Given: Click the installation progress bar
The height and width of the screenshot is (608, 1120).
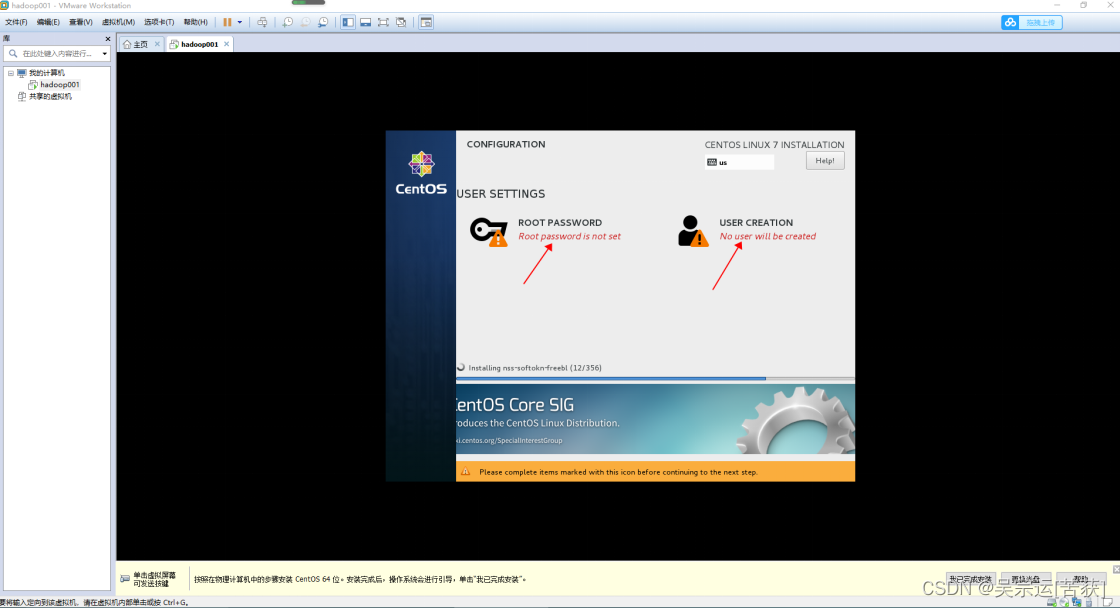Looking at the screenshot, I should (x=655, y=378).
